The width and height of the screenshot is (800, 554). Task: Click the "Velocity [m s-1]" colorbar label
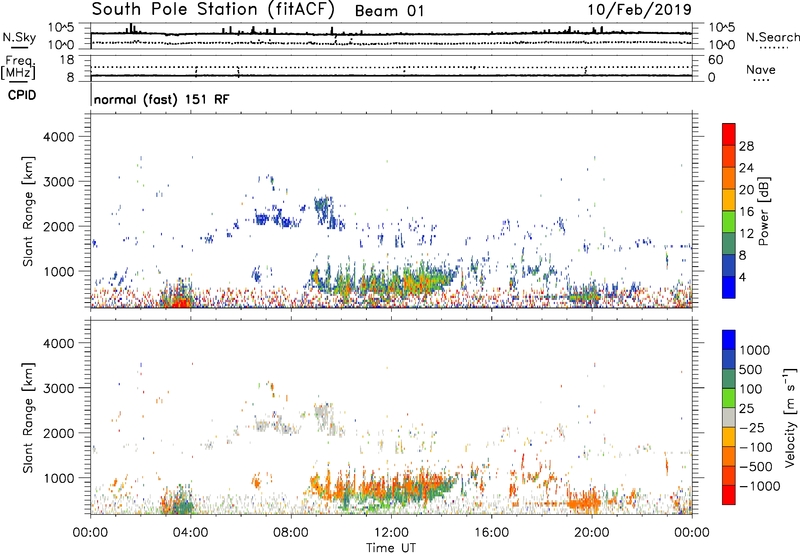click(x=790, y=417)
